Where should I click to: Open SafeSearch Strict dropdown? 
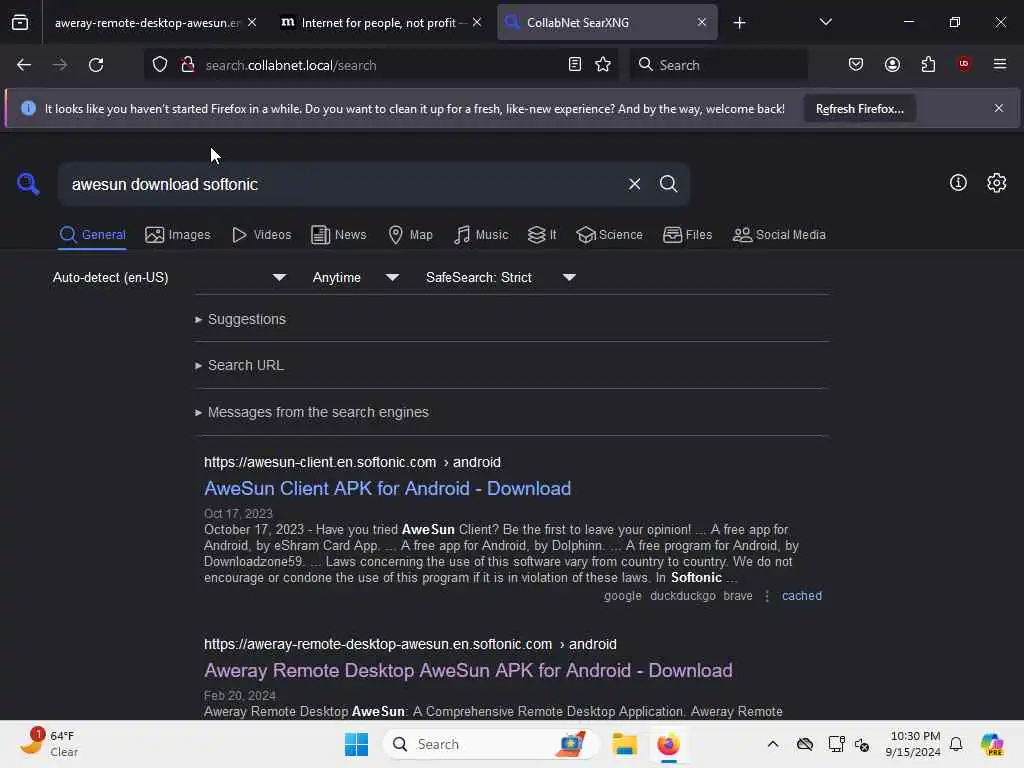[501, 278]
